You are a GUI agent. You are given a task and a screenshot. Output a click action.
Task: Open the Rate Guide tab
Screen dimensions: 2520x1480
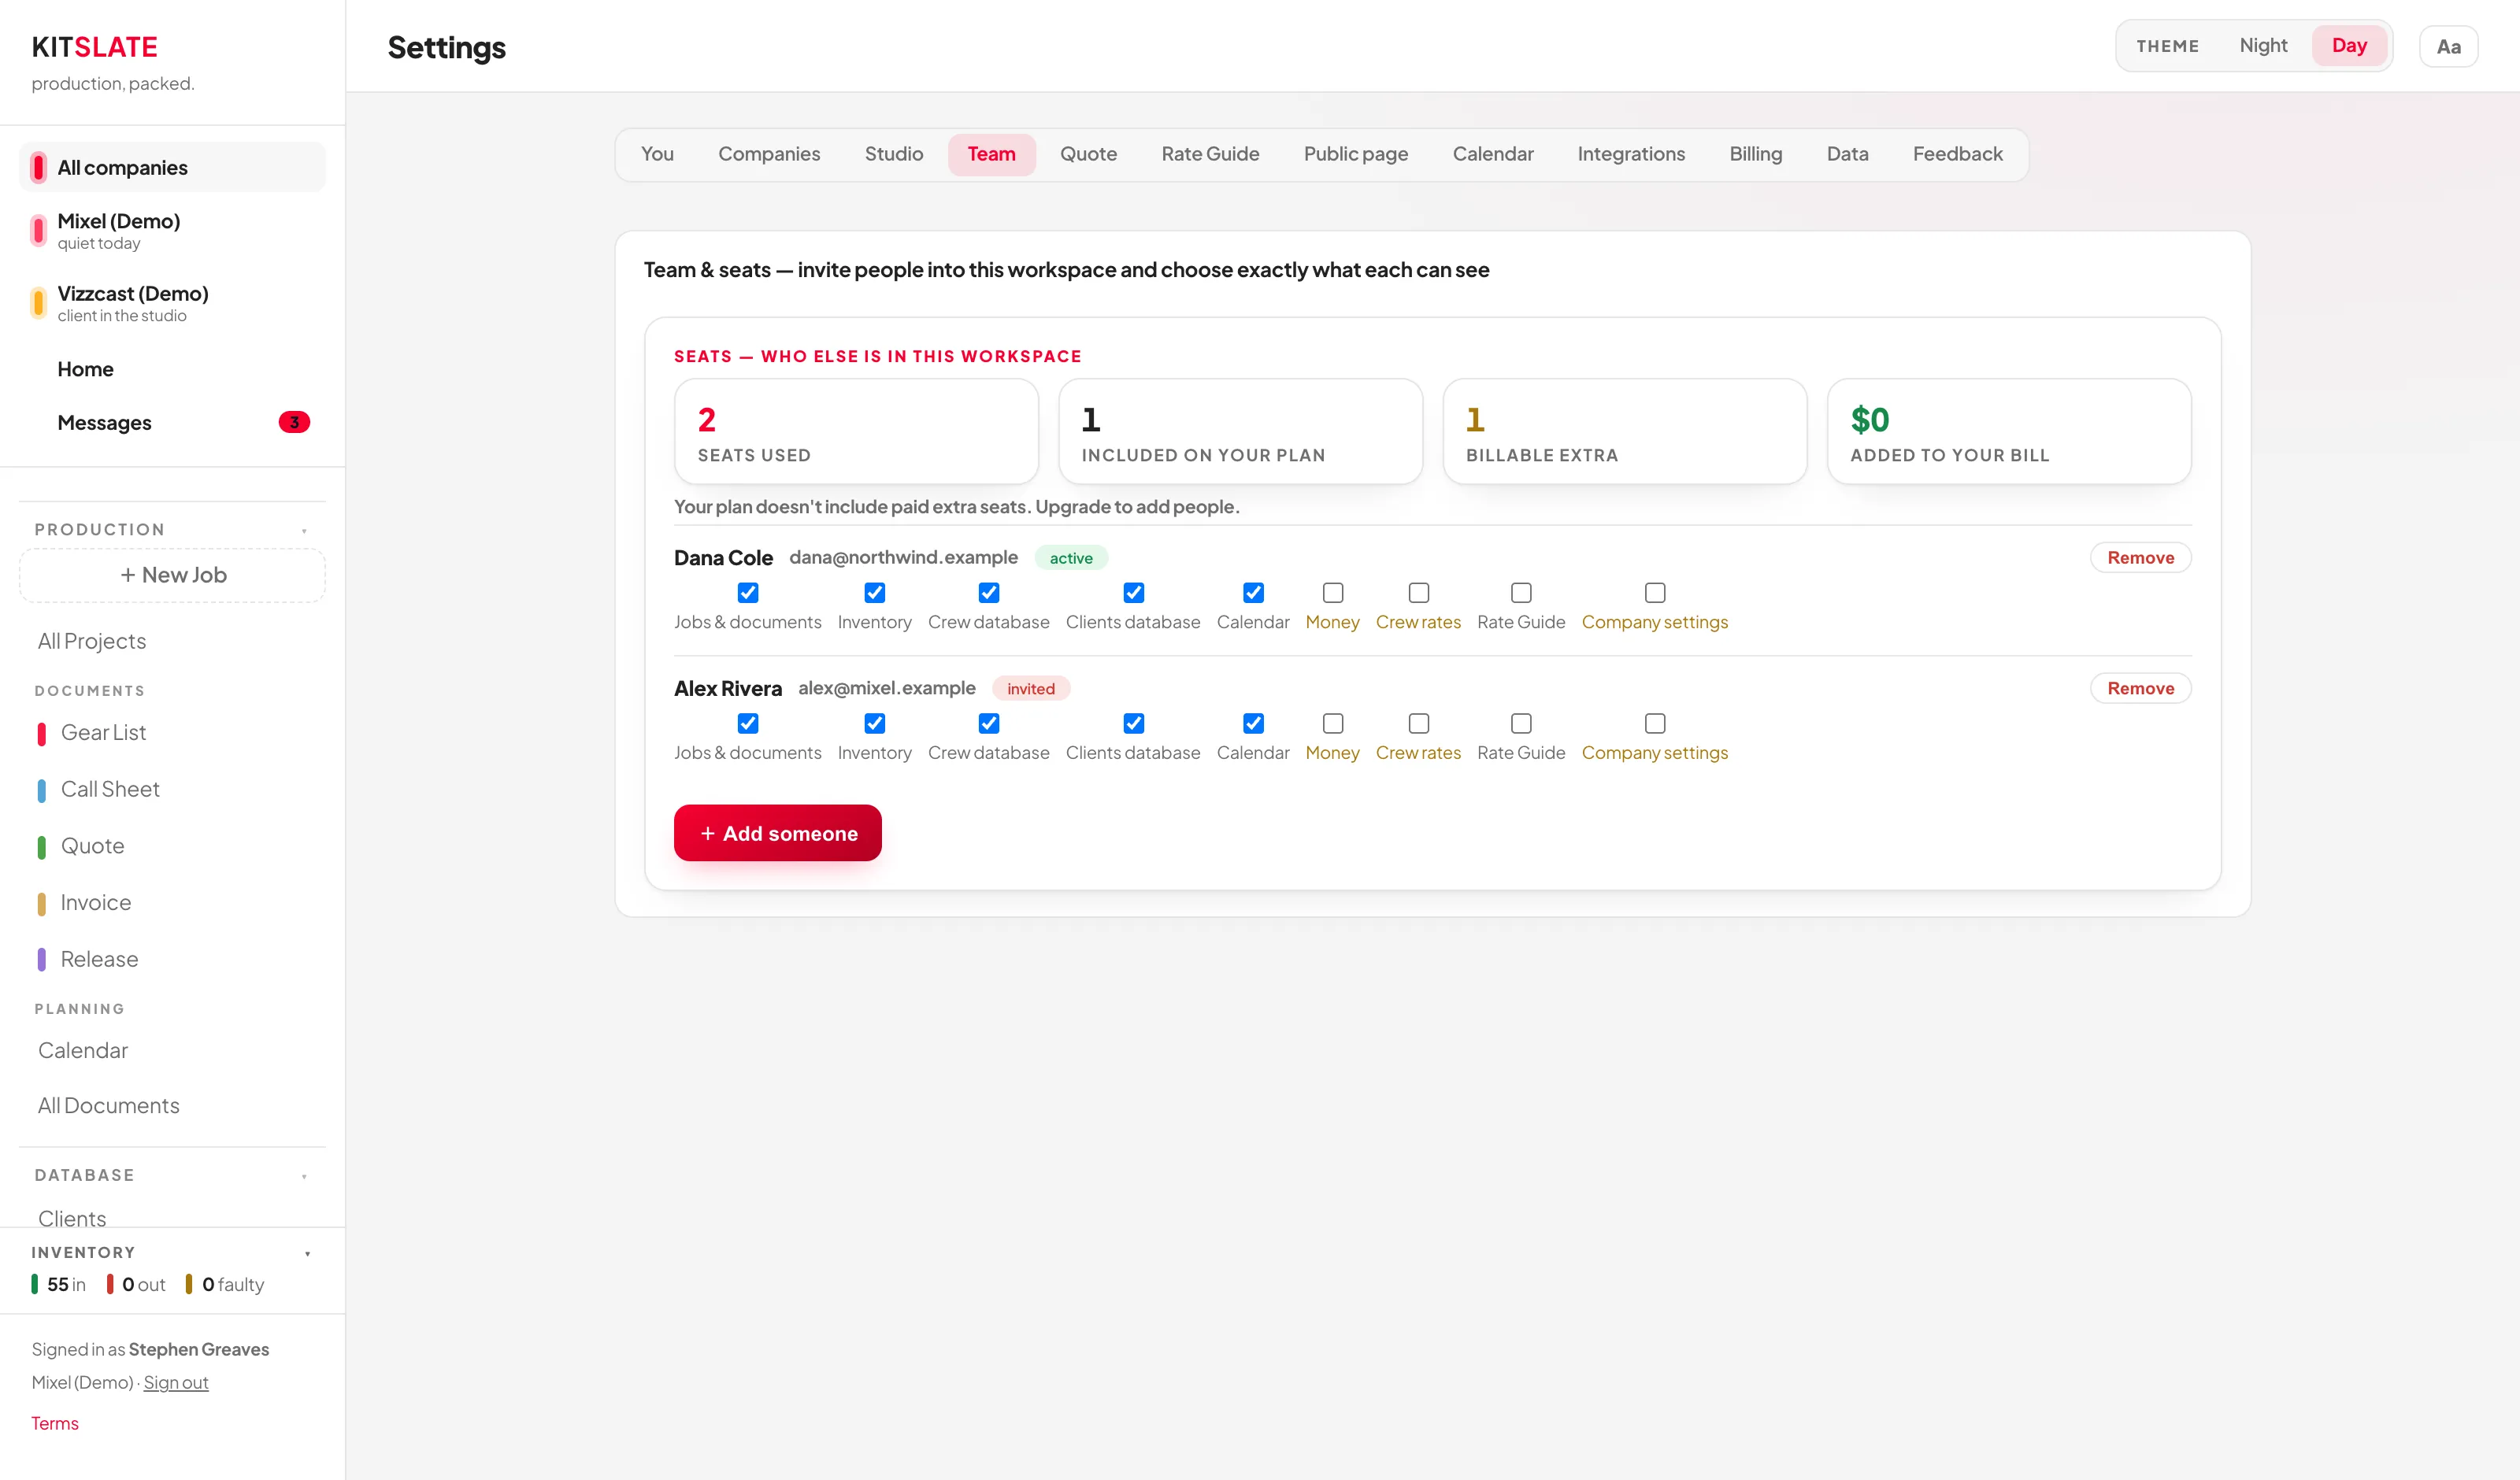click(1210, 154)
